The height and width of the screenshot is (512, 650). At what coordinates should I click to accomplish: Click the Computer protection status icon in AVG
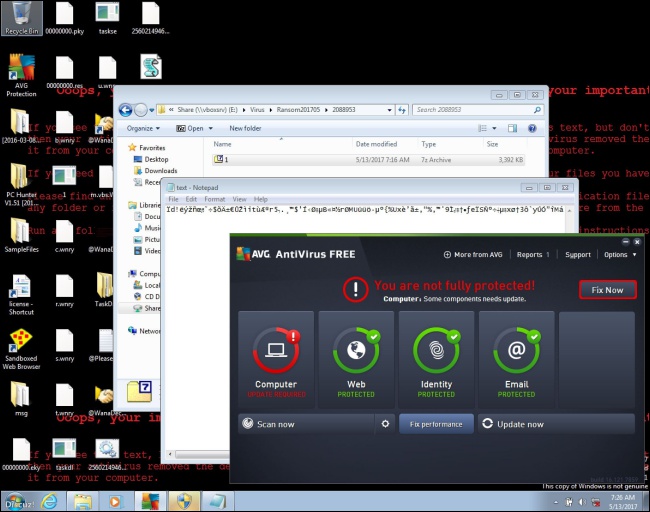pos(275,350)
